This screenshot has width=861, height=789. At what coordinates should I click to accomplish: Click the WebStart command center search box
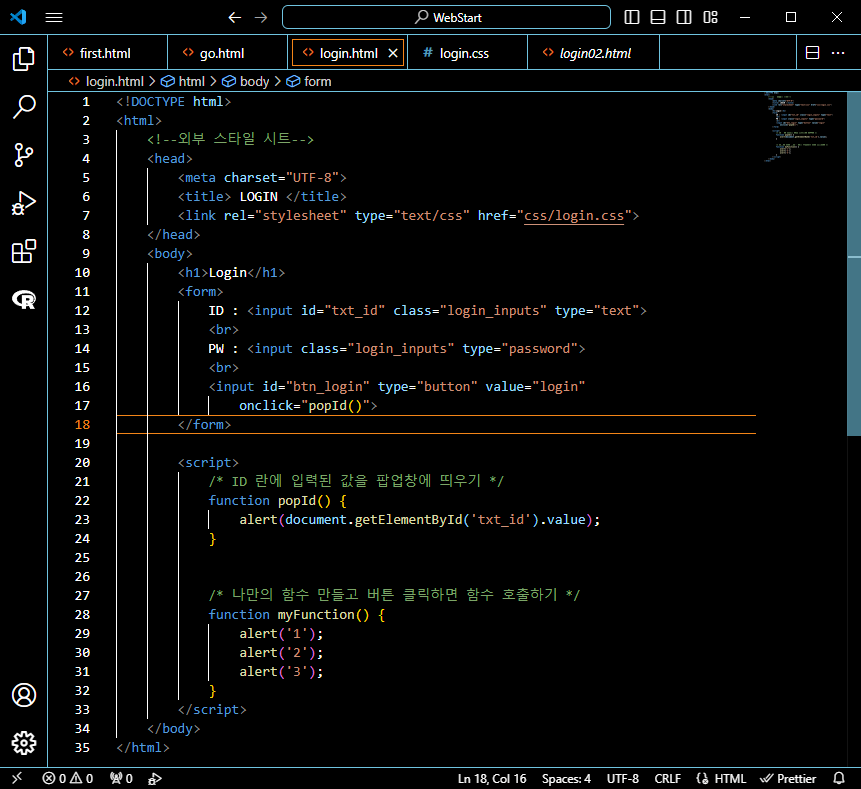(x=446, y=17)
